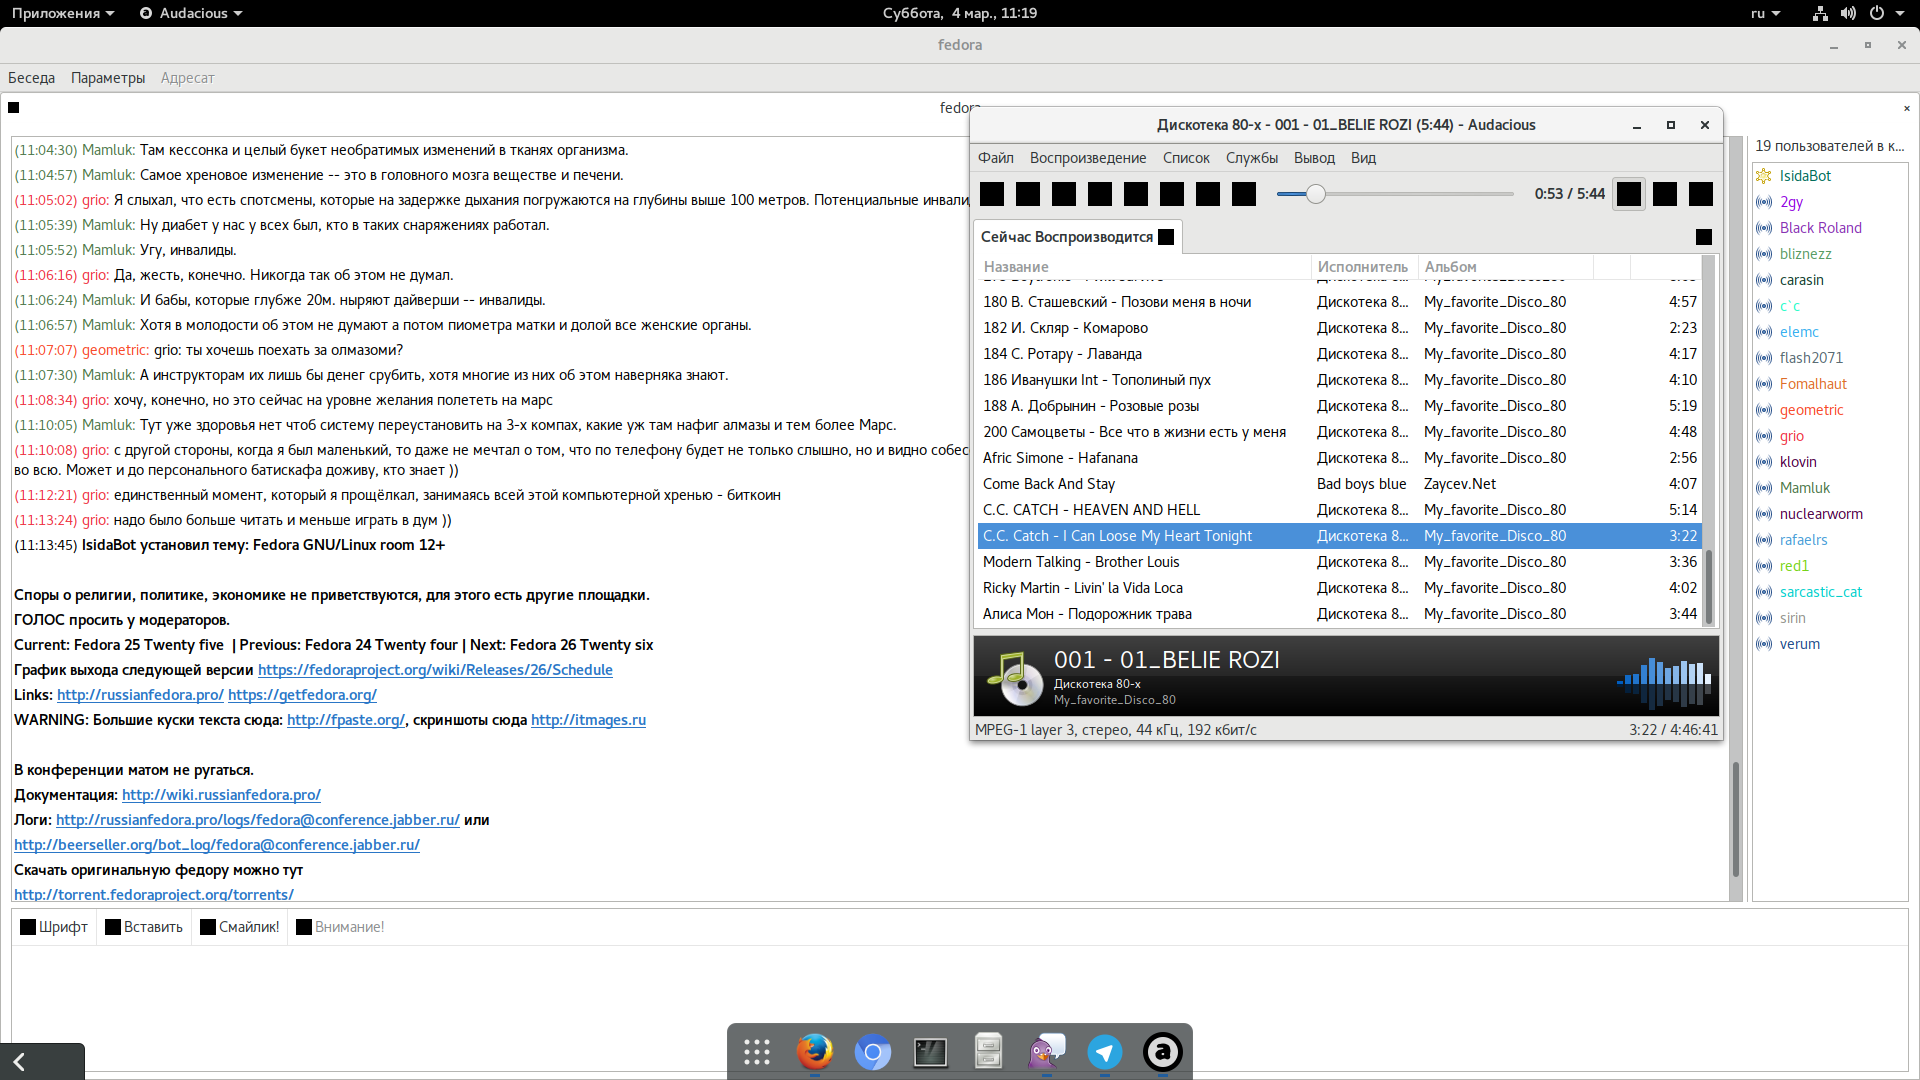
Task: Click the chat history vertical scrollbar
Action: coord(1736,819)
